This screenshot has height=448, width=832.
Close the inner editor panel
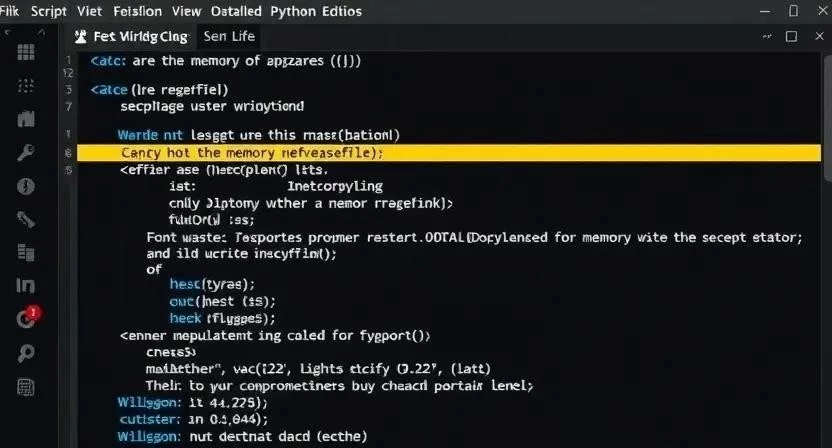(815, 36)
